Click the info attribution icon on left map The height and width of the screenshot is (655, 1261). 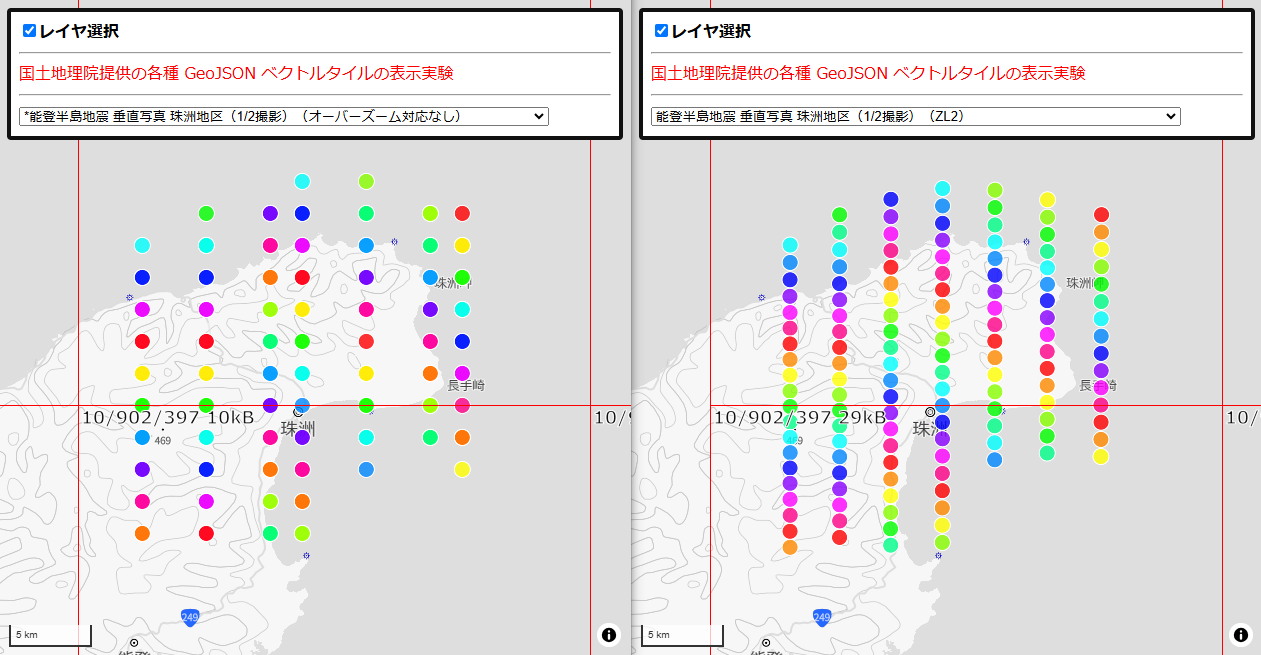pyautogui.click(x=609, y=634)
